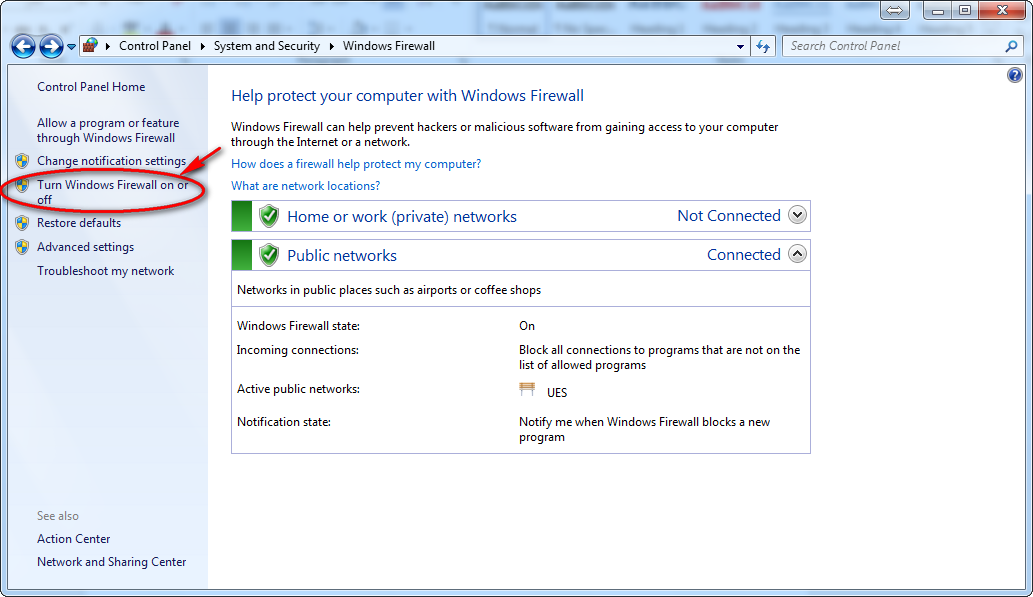Image resolution: width=1033 pixels, height=597 pixels.
Task: Close the Windows Firewall window
Action: [1002, 10]
